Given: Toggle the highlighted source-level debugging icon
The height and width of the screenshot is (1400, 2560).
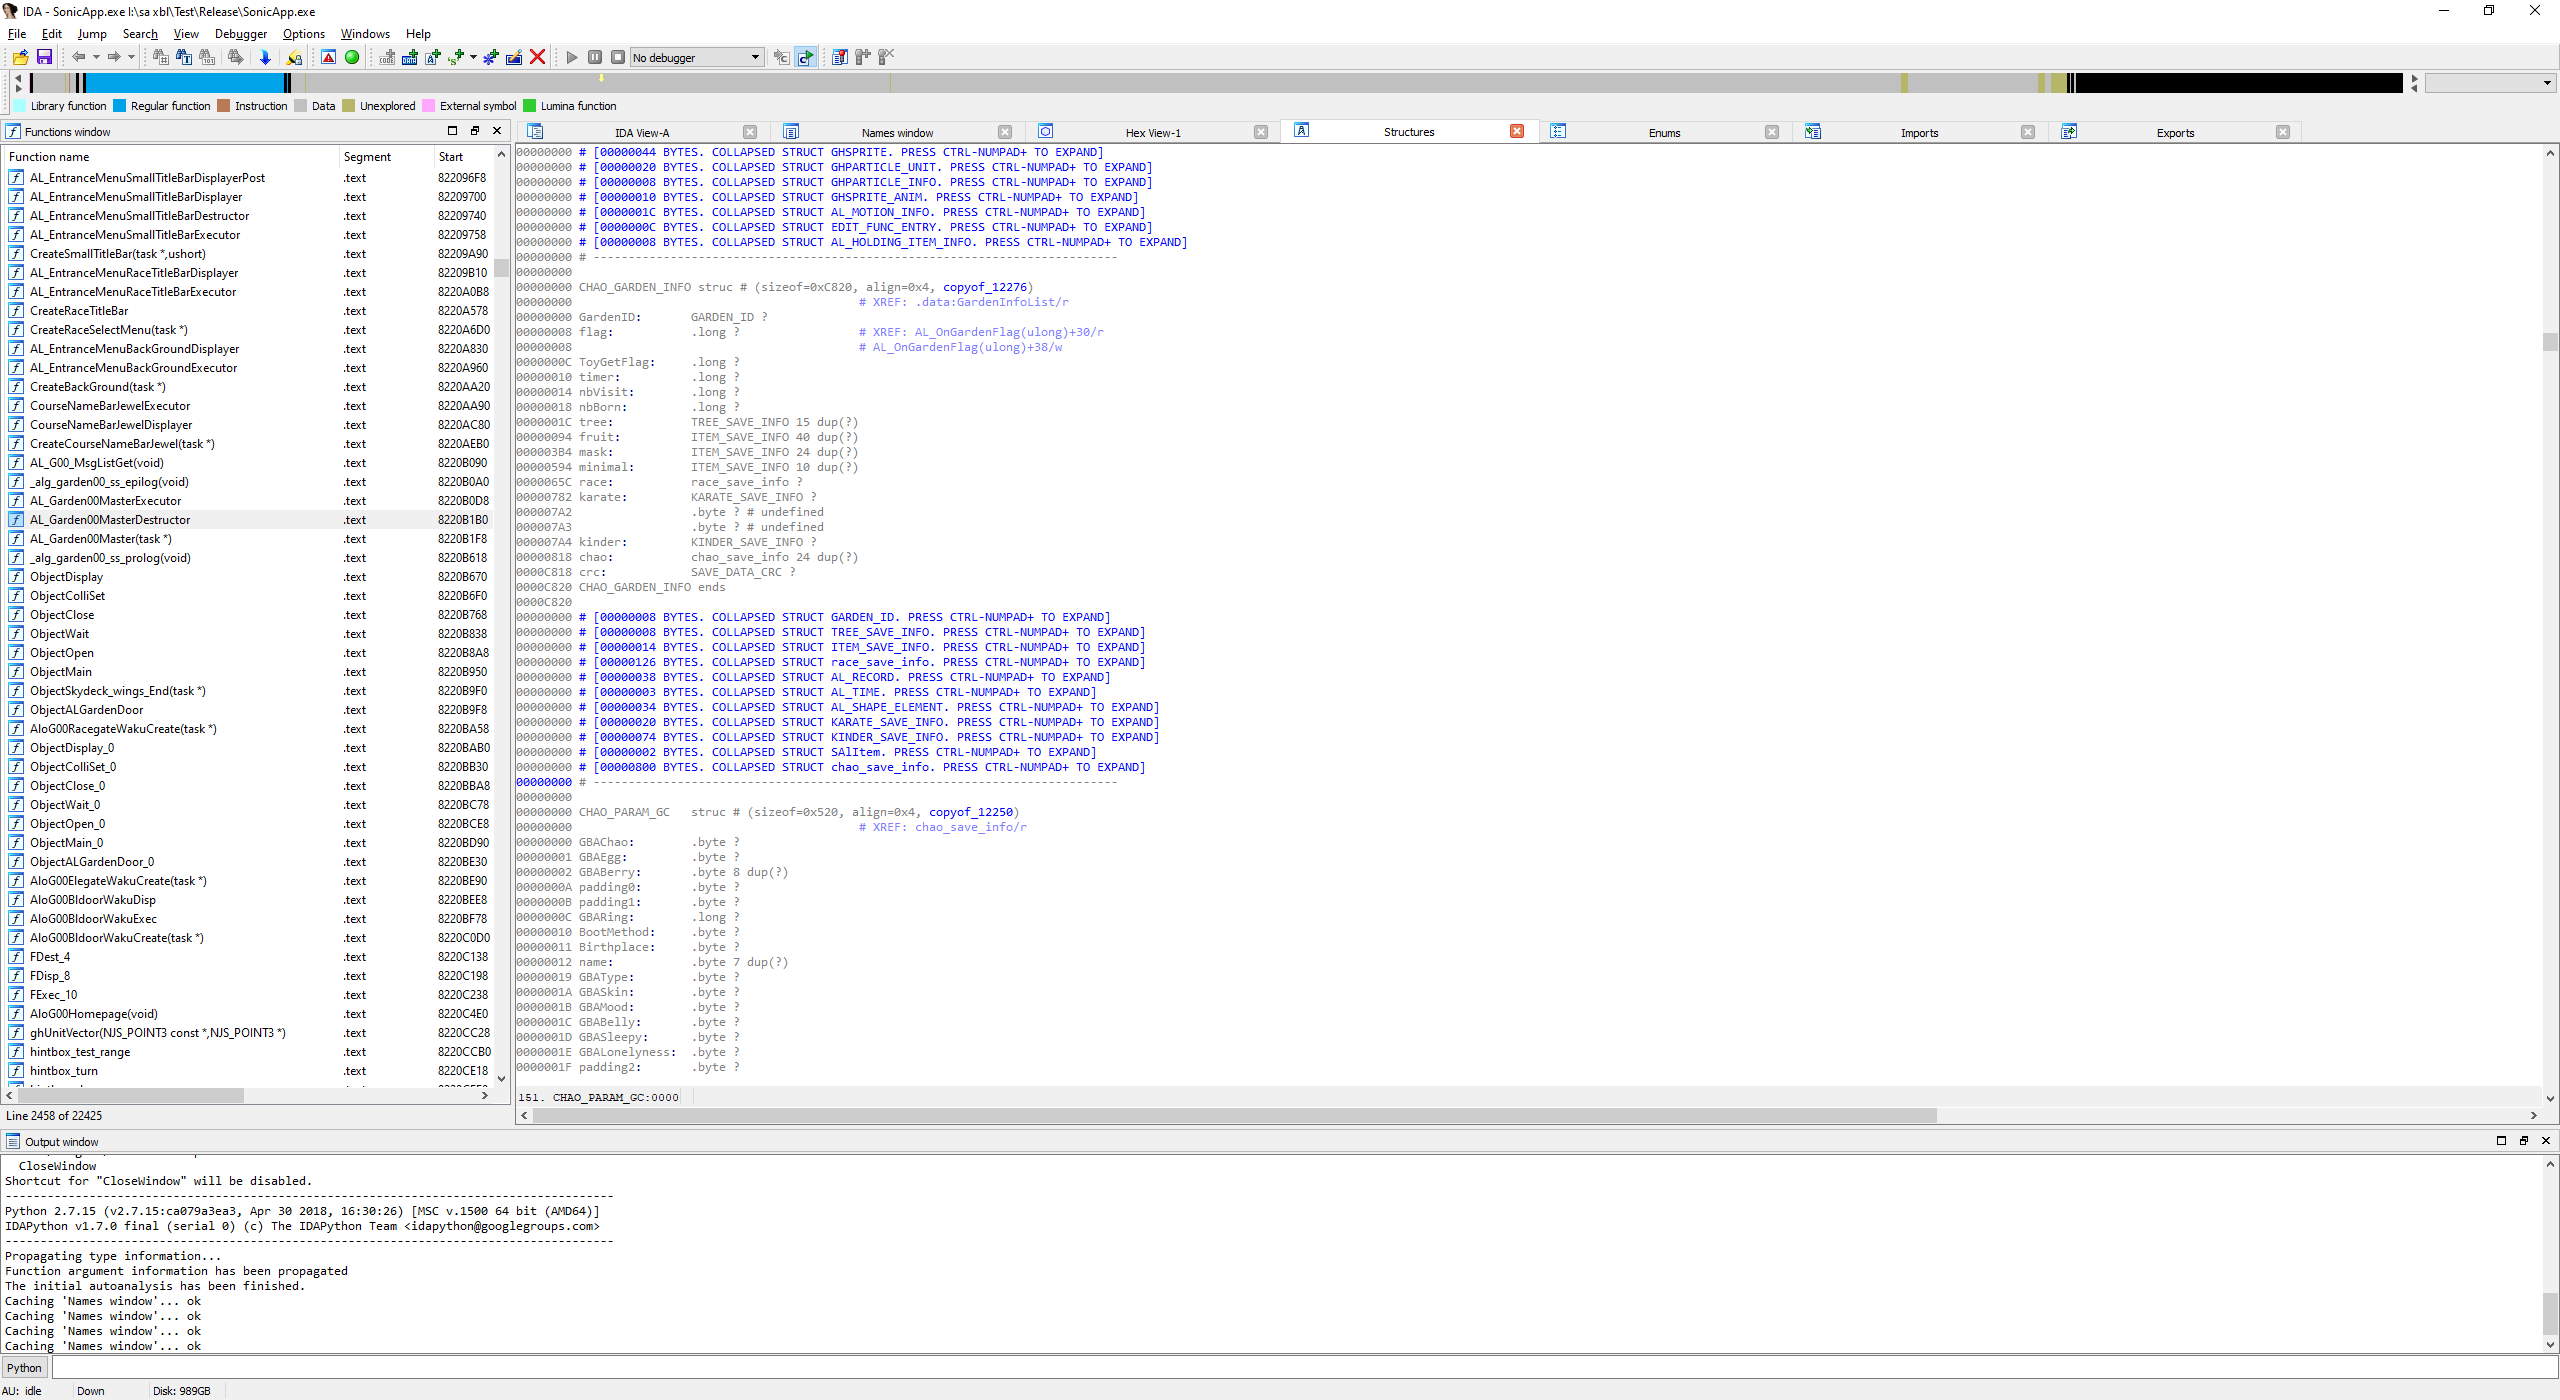Looking at the screenshot, I should click(806, 57).
